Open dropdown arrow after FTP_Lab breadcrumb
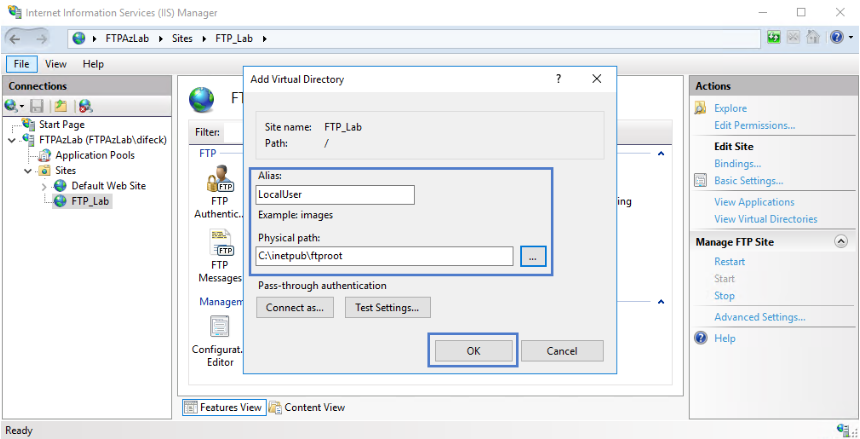 pos(265,38)
